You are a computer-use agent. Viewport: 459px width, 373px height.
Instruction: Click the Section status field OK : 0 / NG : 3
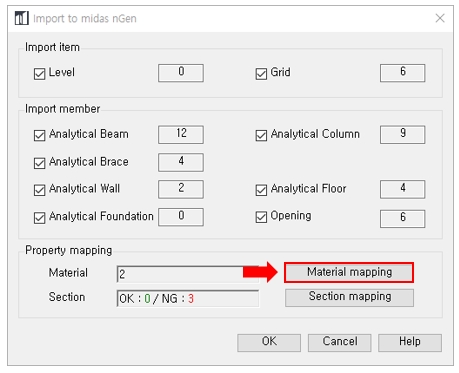(188, 298)
